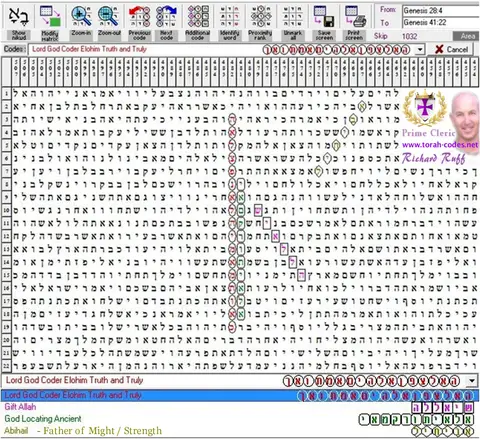480x439 pixels.
Task: Go to Next code blue arrow icon
Action: (x=166, y=16)
